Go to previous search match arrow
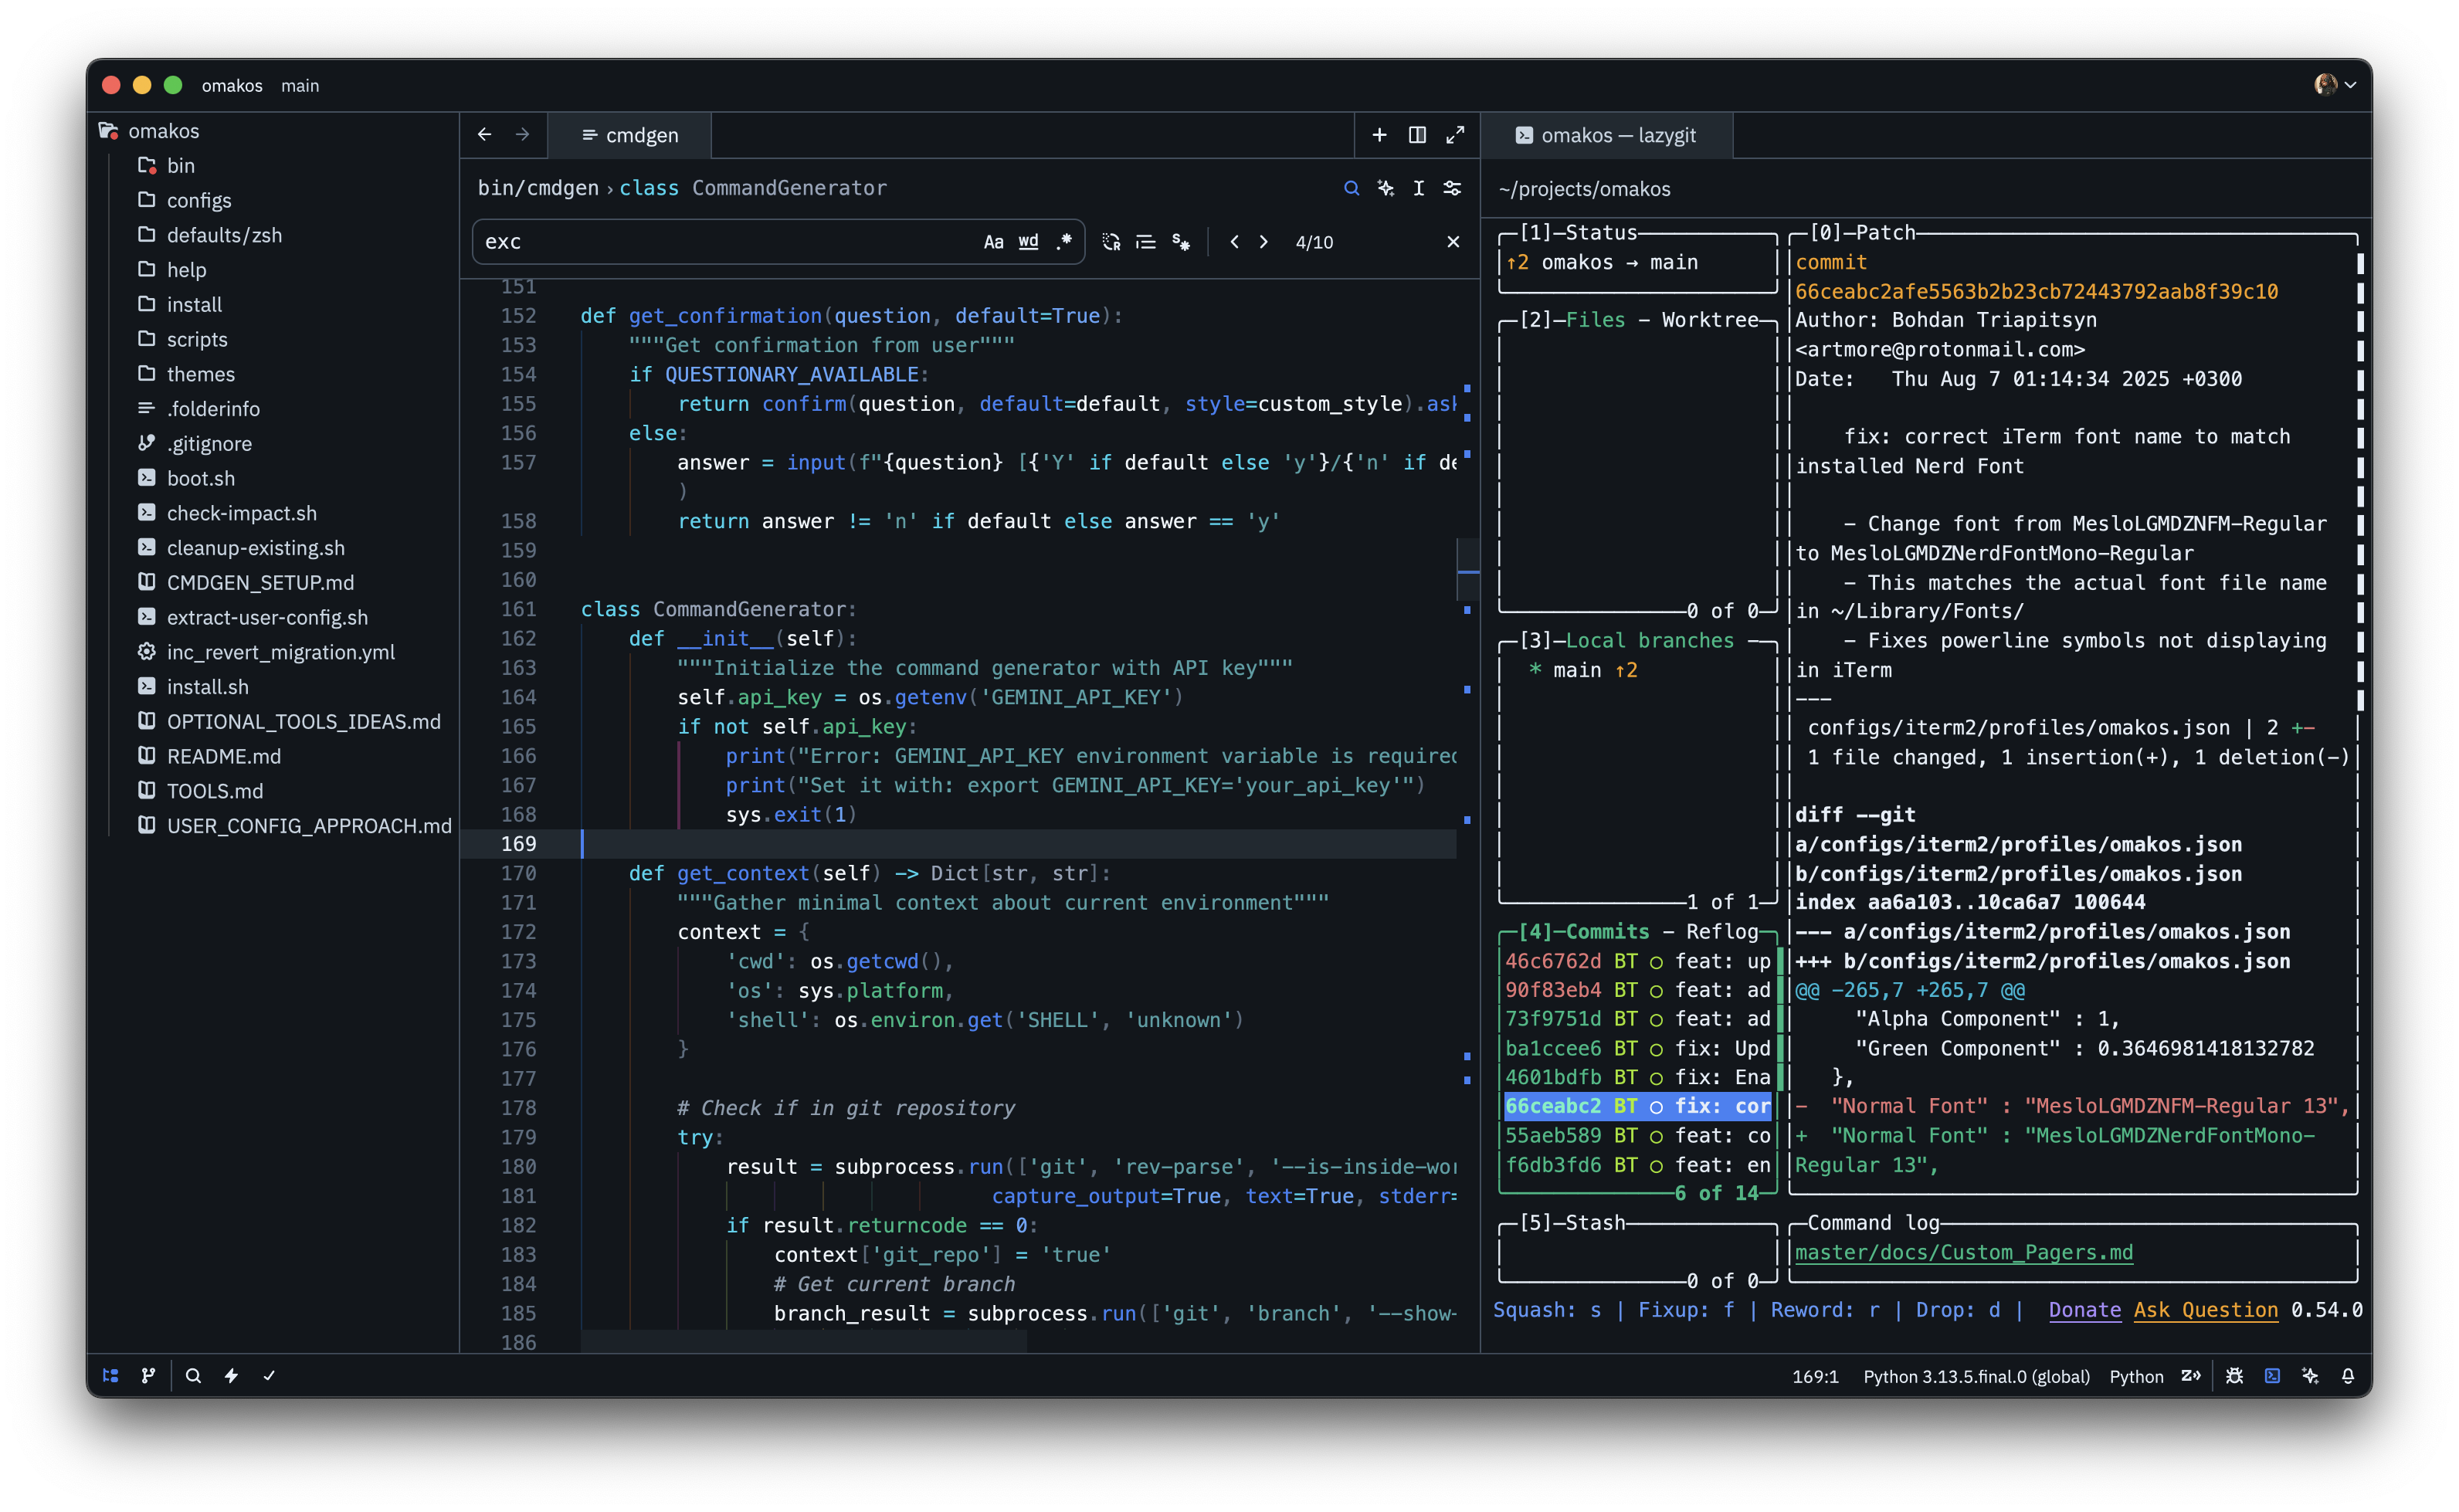 [1234, 242]
